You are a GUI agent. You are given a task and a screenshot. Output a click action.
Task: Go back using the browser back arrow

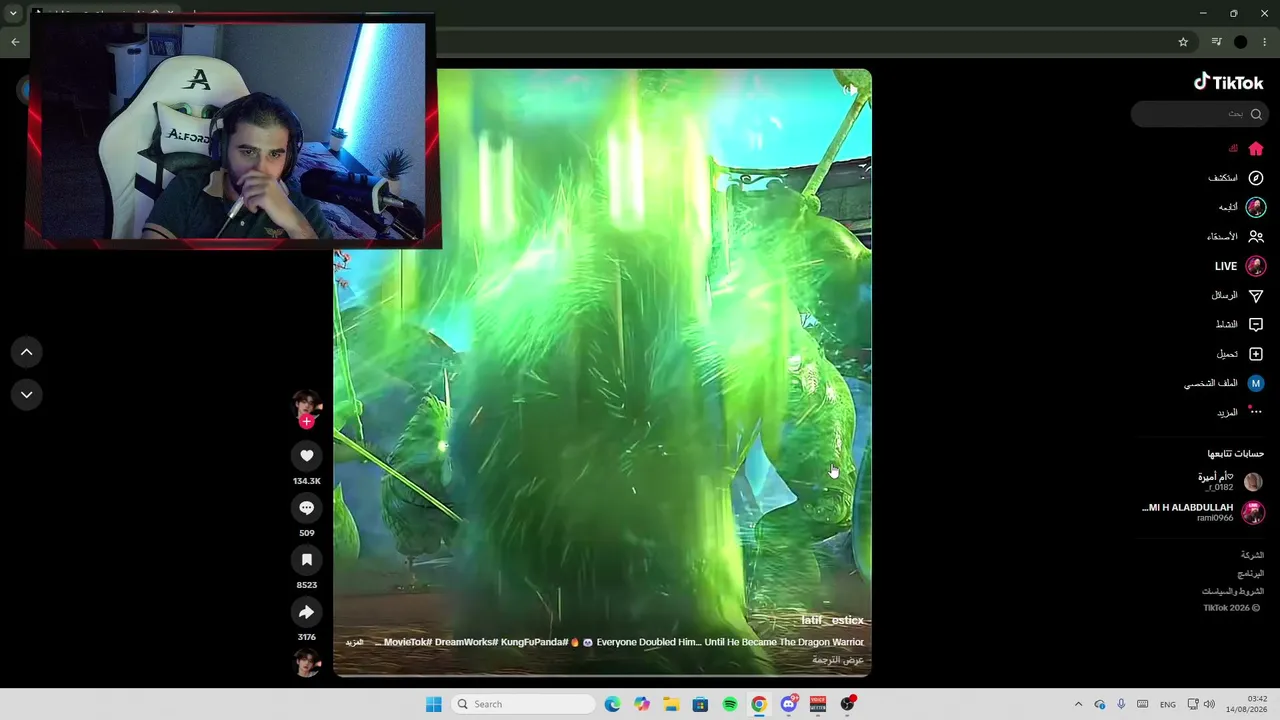click(x=15, y=42)
